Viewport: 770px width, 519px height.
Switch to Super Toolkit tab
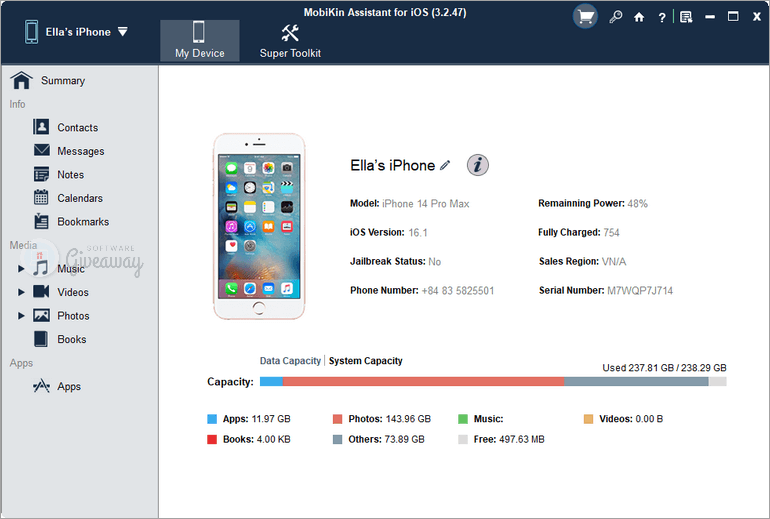[290, 41]
